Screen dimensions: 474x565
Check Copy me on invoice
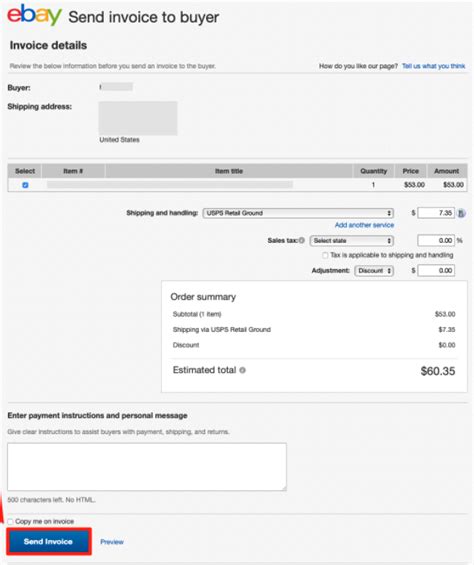click(x=10, y=521)
